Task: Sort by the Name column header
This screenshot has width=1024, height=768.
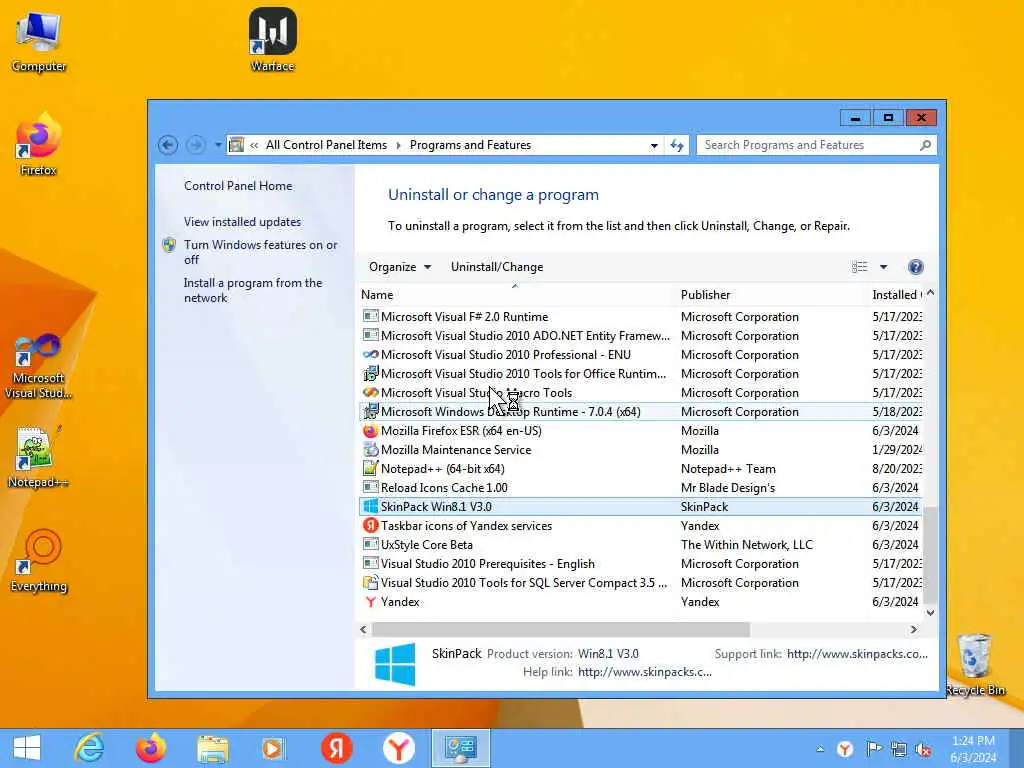Action: click(516, 295)
